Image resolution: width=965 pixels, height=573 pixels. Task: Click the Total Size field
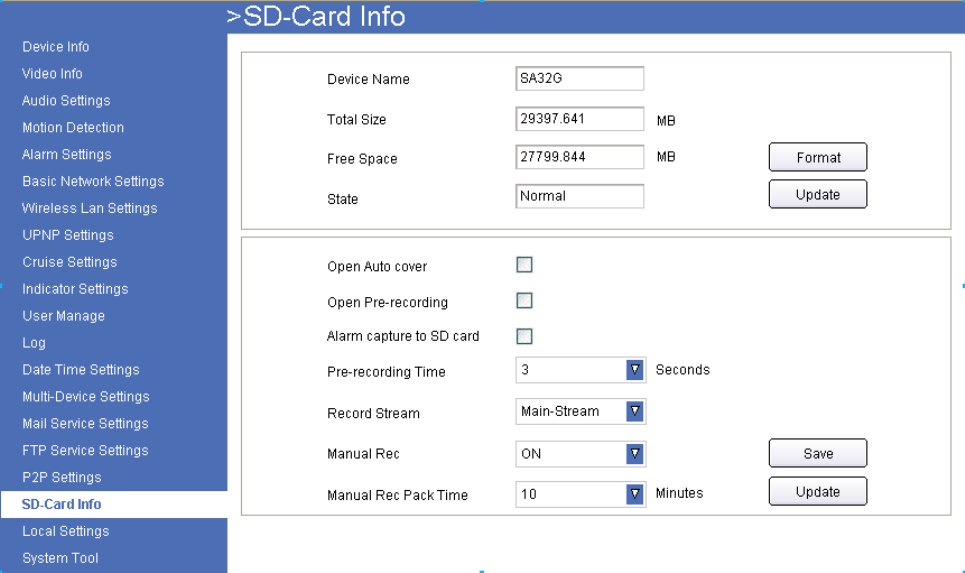tap(580, 119)
